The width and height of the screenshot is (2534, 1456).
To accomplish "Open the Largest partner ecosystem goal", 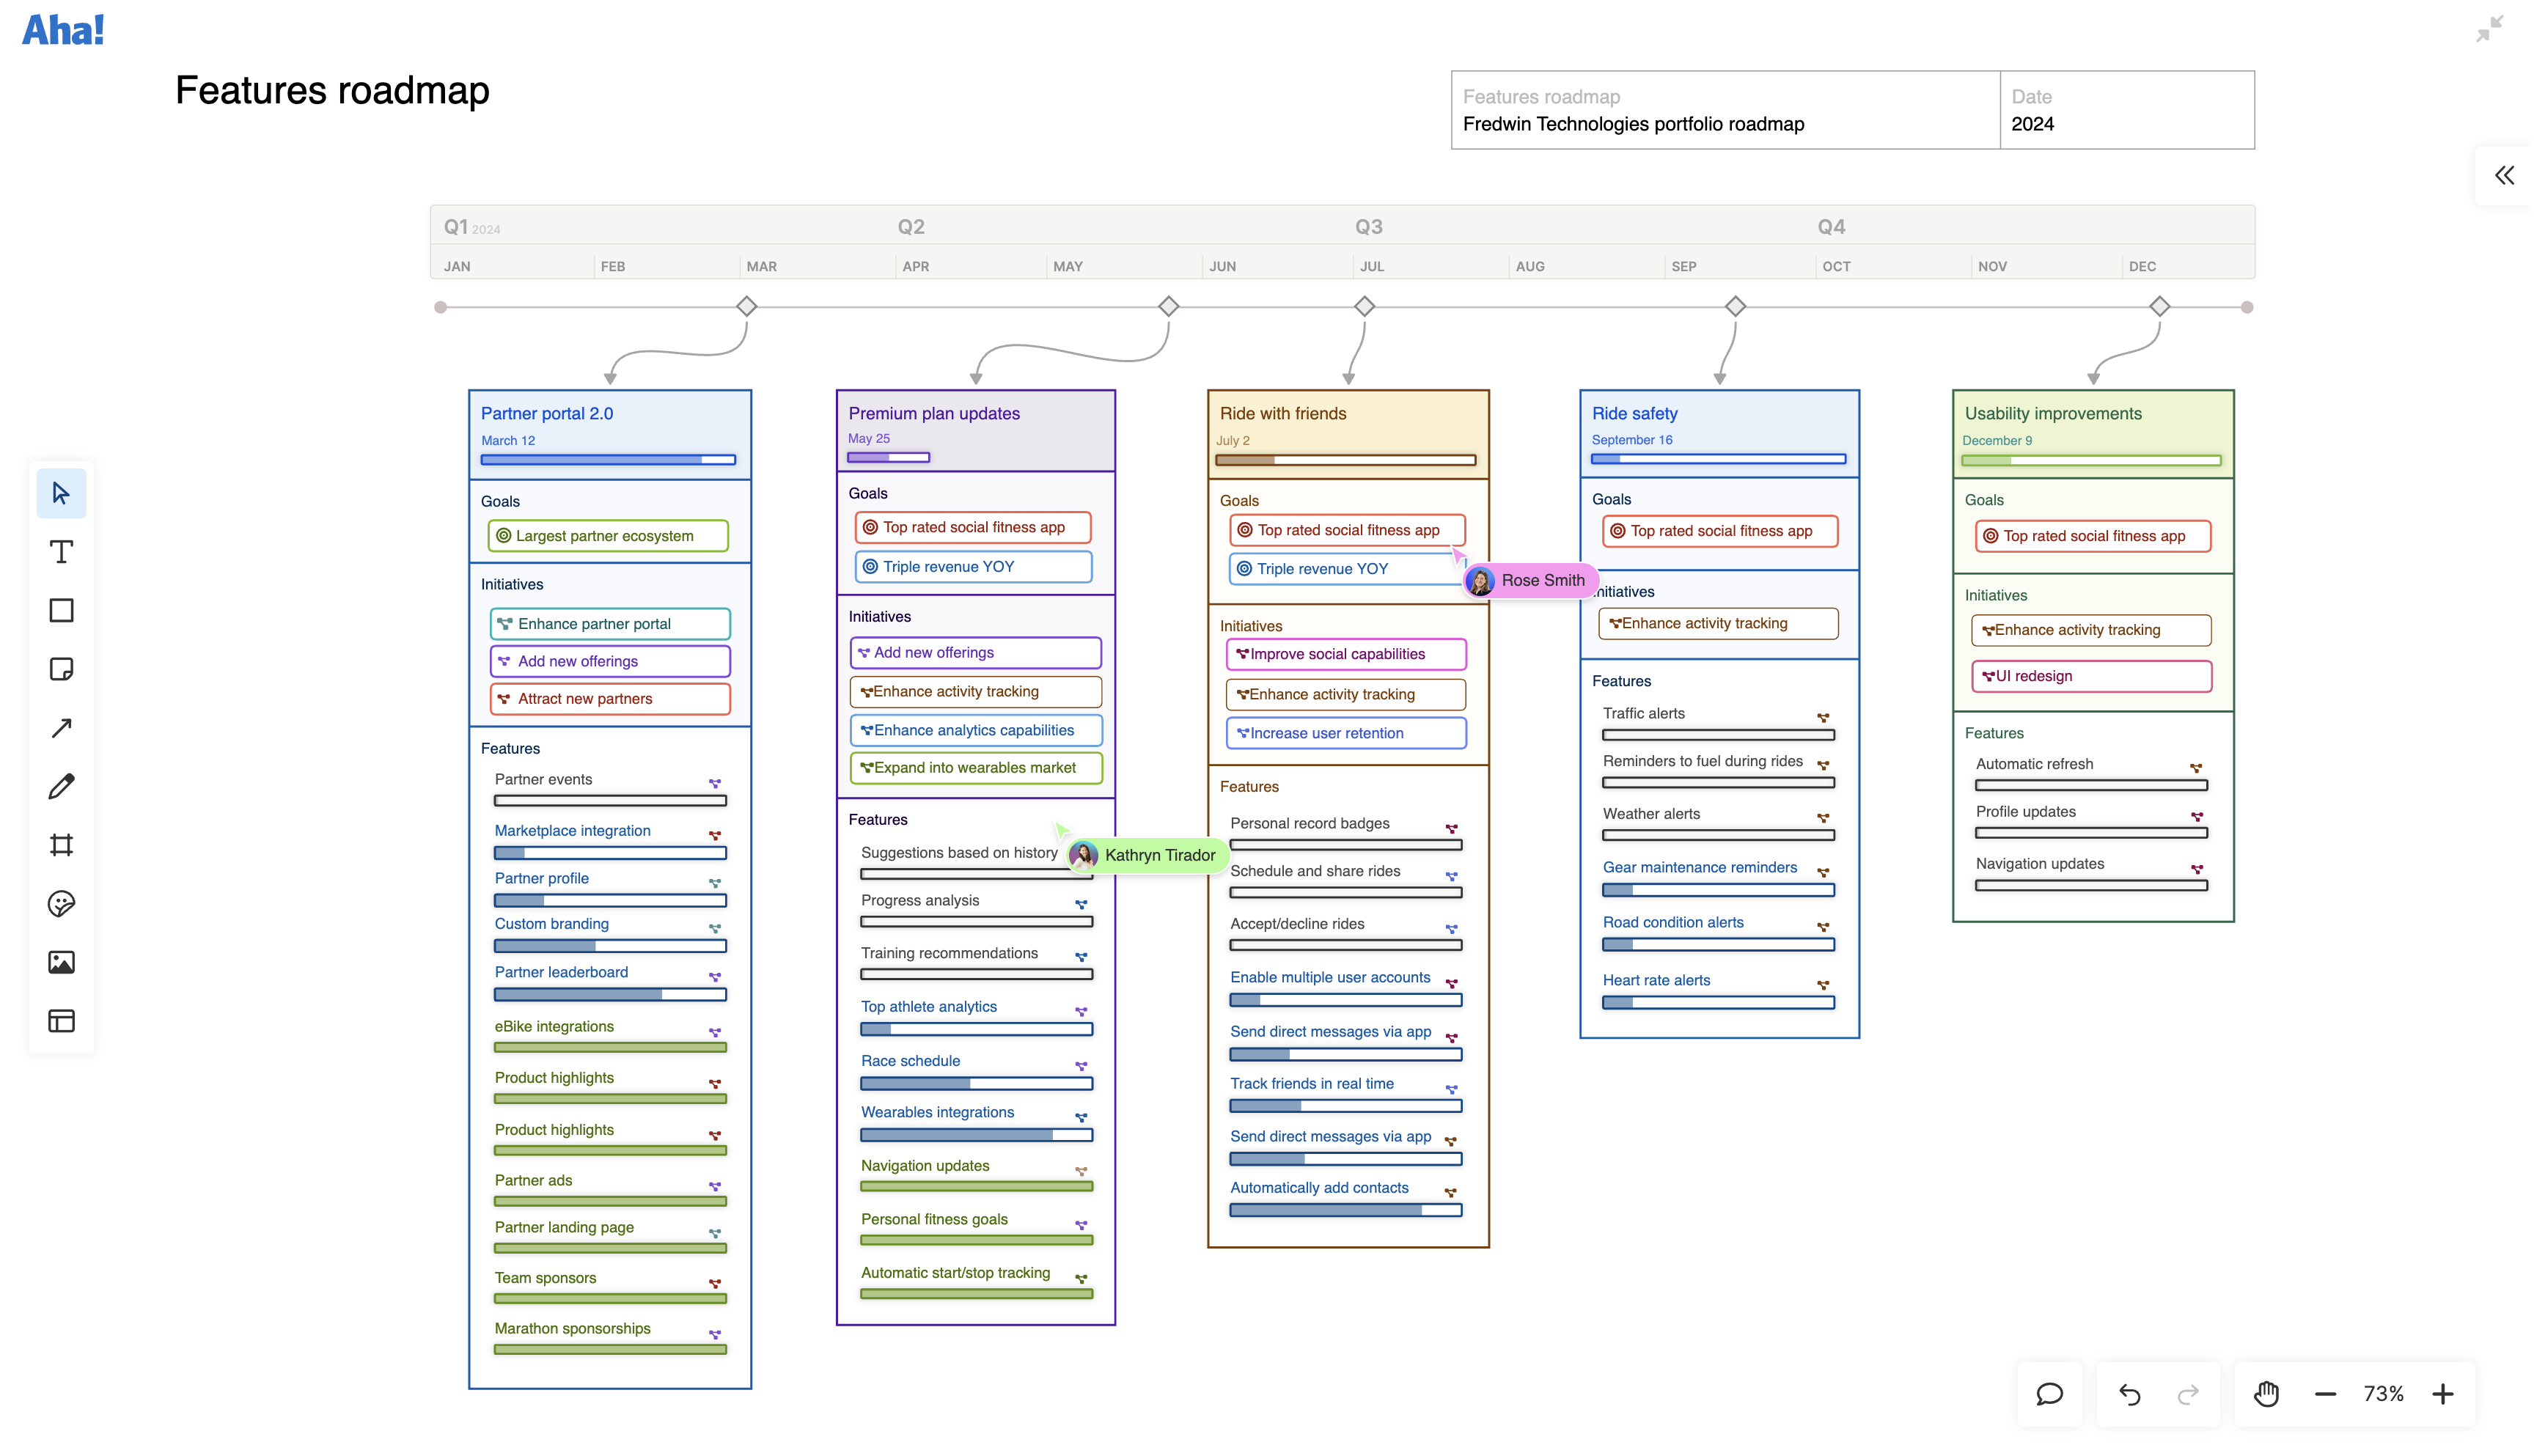I will (607, 536).
